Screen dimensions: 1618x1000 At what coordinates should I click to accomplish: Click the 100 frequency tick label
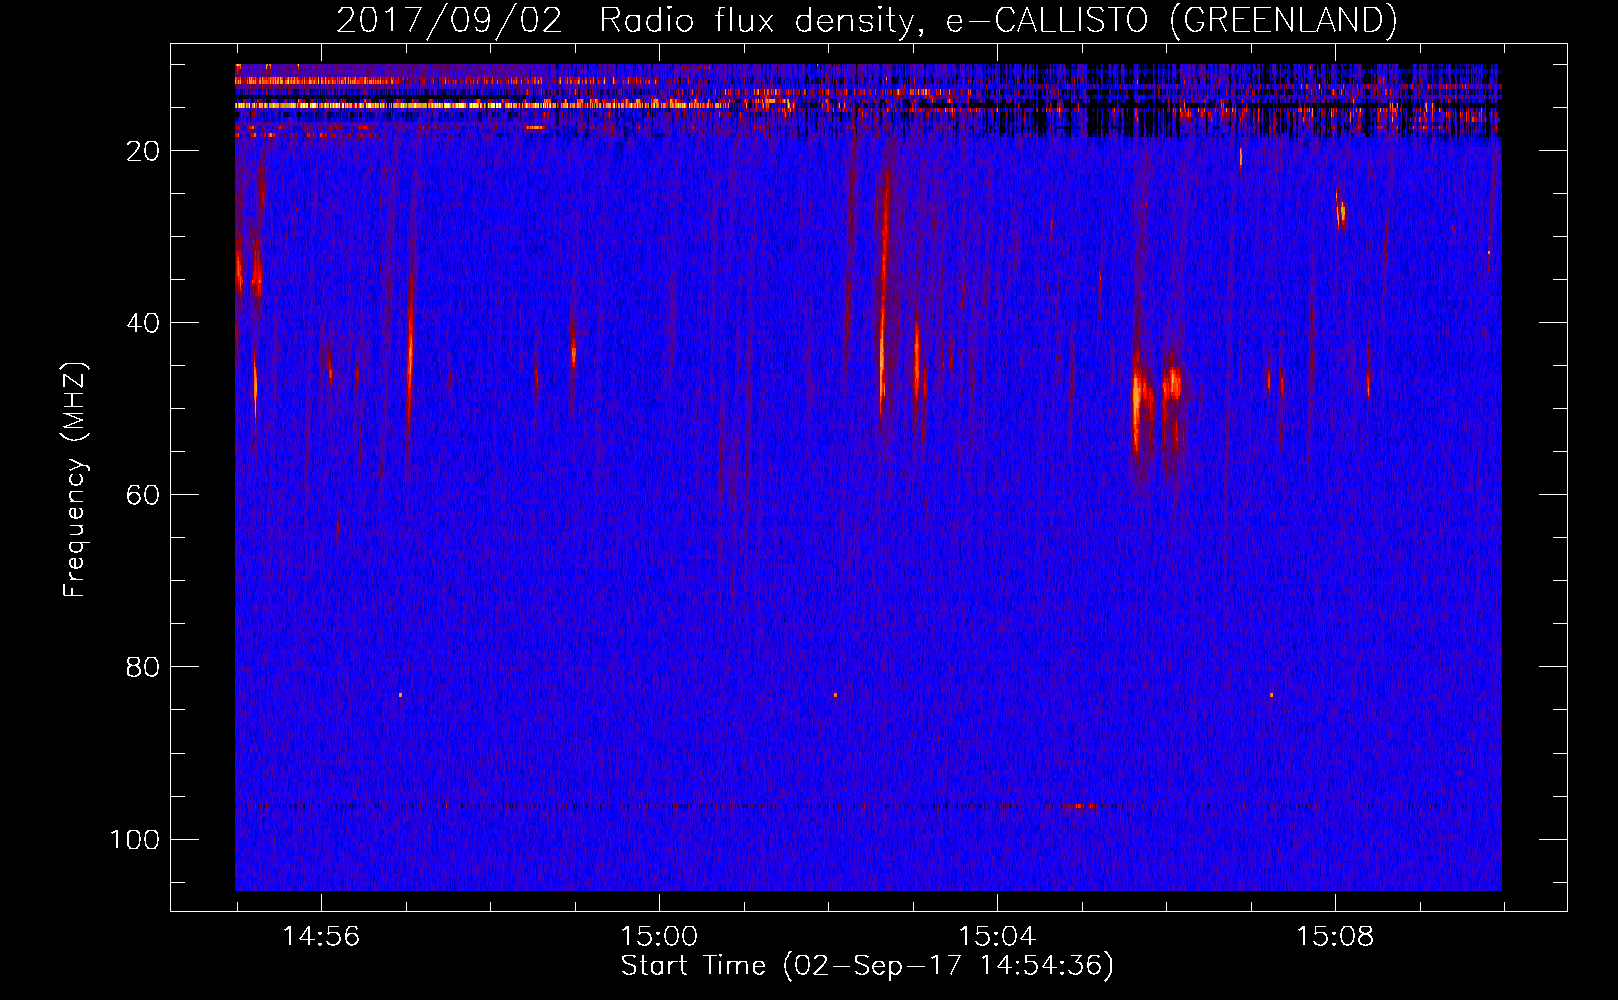(x=135, y=839)
